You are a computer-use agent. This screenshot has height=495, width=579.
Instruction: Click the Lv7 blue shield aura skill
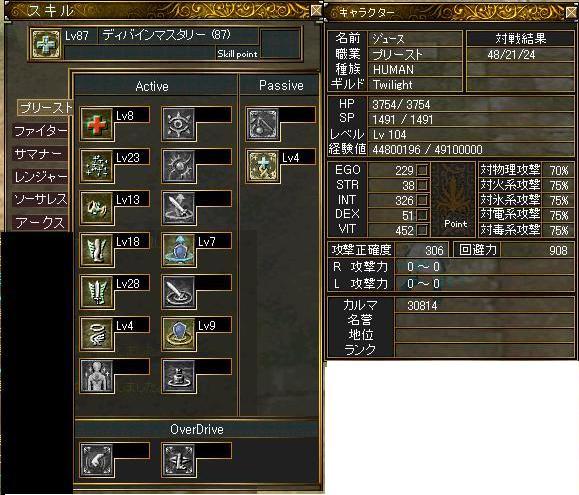point(178,250)
